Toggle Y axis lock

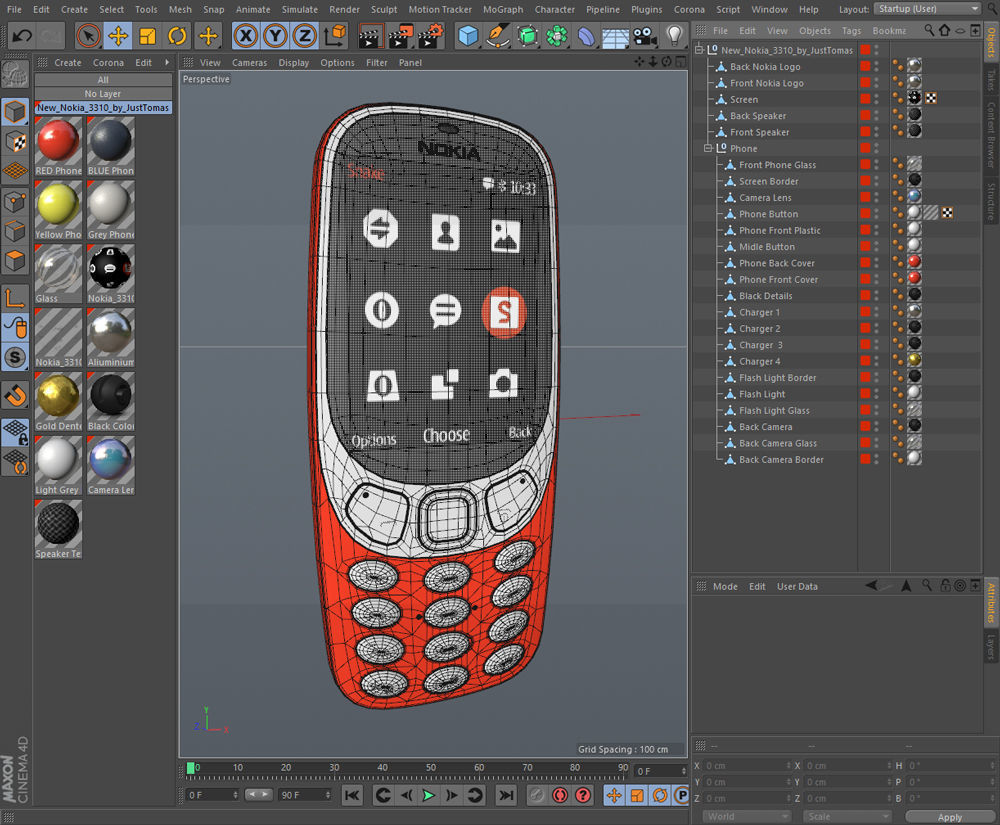275,36
